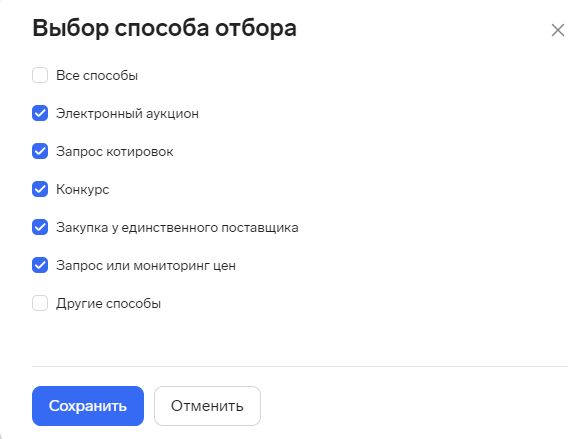Click 'Закупка у единственного поставщика' label text
The height and width of the screenshot is (439, 588).
pyautogui.click(x=177, y=228)
